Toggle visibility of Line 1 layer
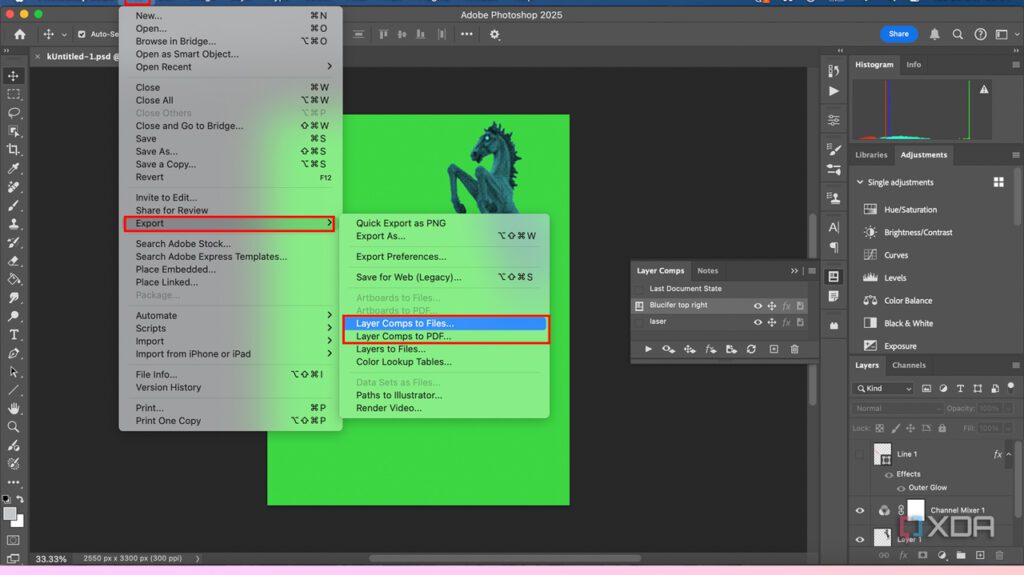The height and width of the screenshot is (575, 1024). (x=859, y=454)
